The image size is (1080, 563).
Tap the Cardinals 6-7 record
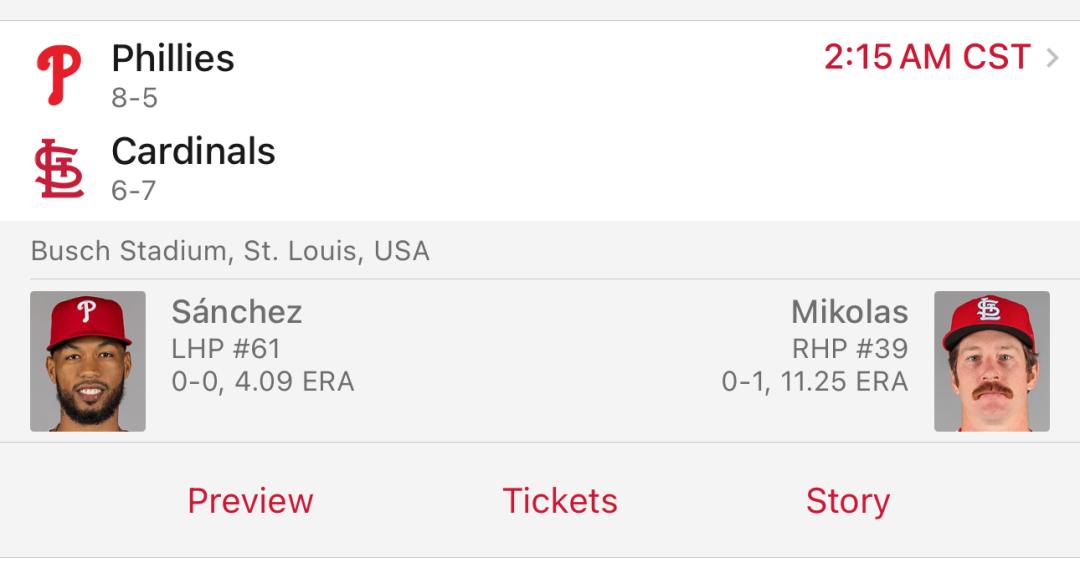134,190
